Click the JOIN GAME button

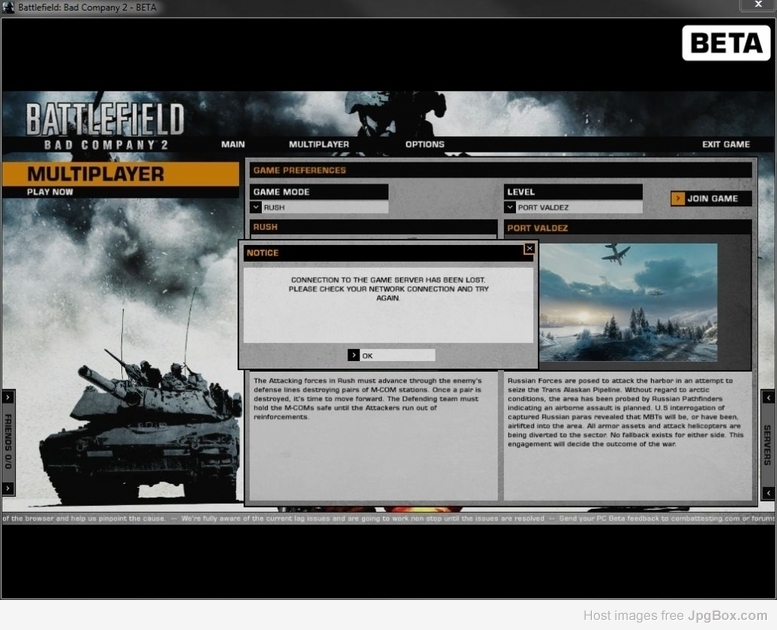coord(711,198)
